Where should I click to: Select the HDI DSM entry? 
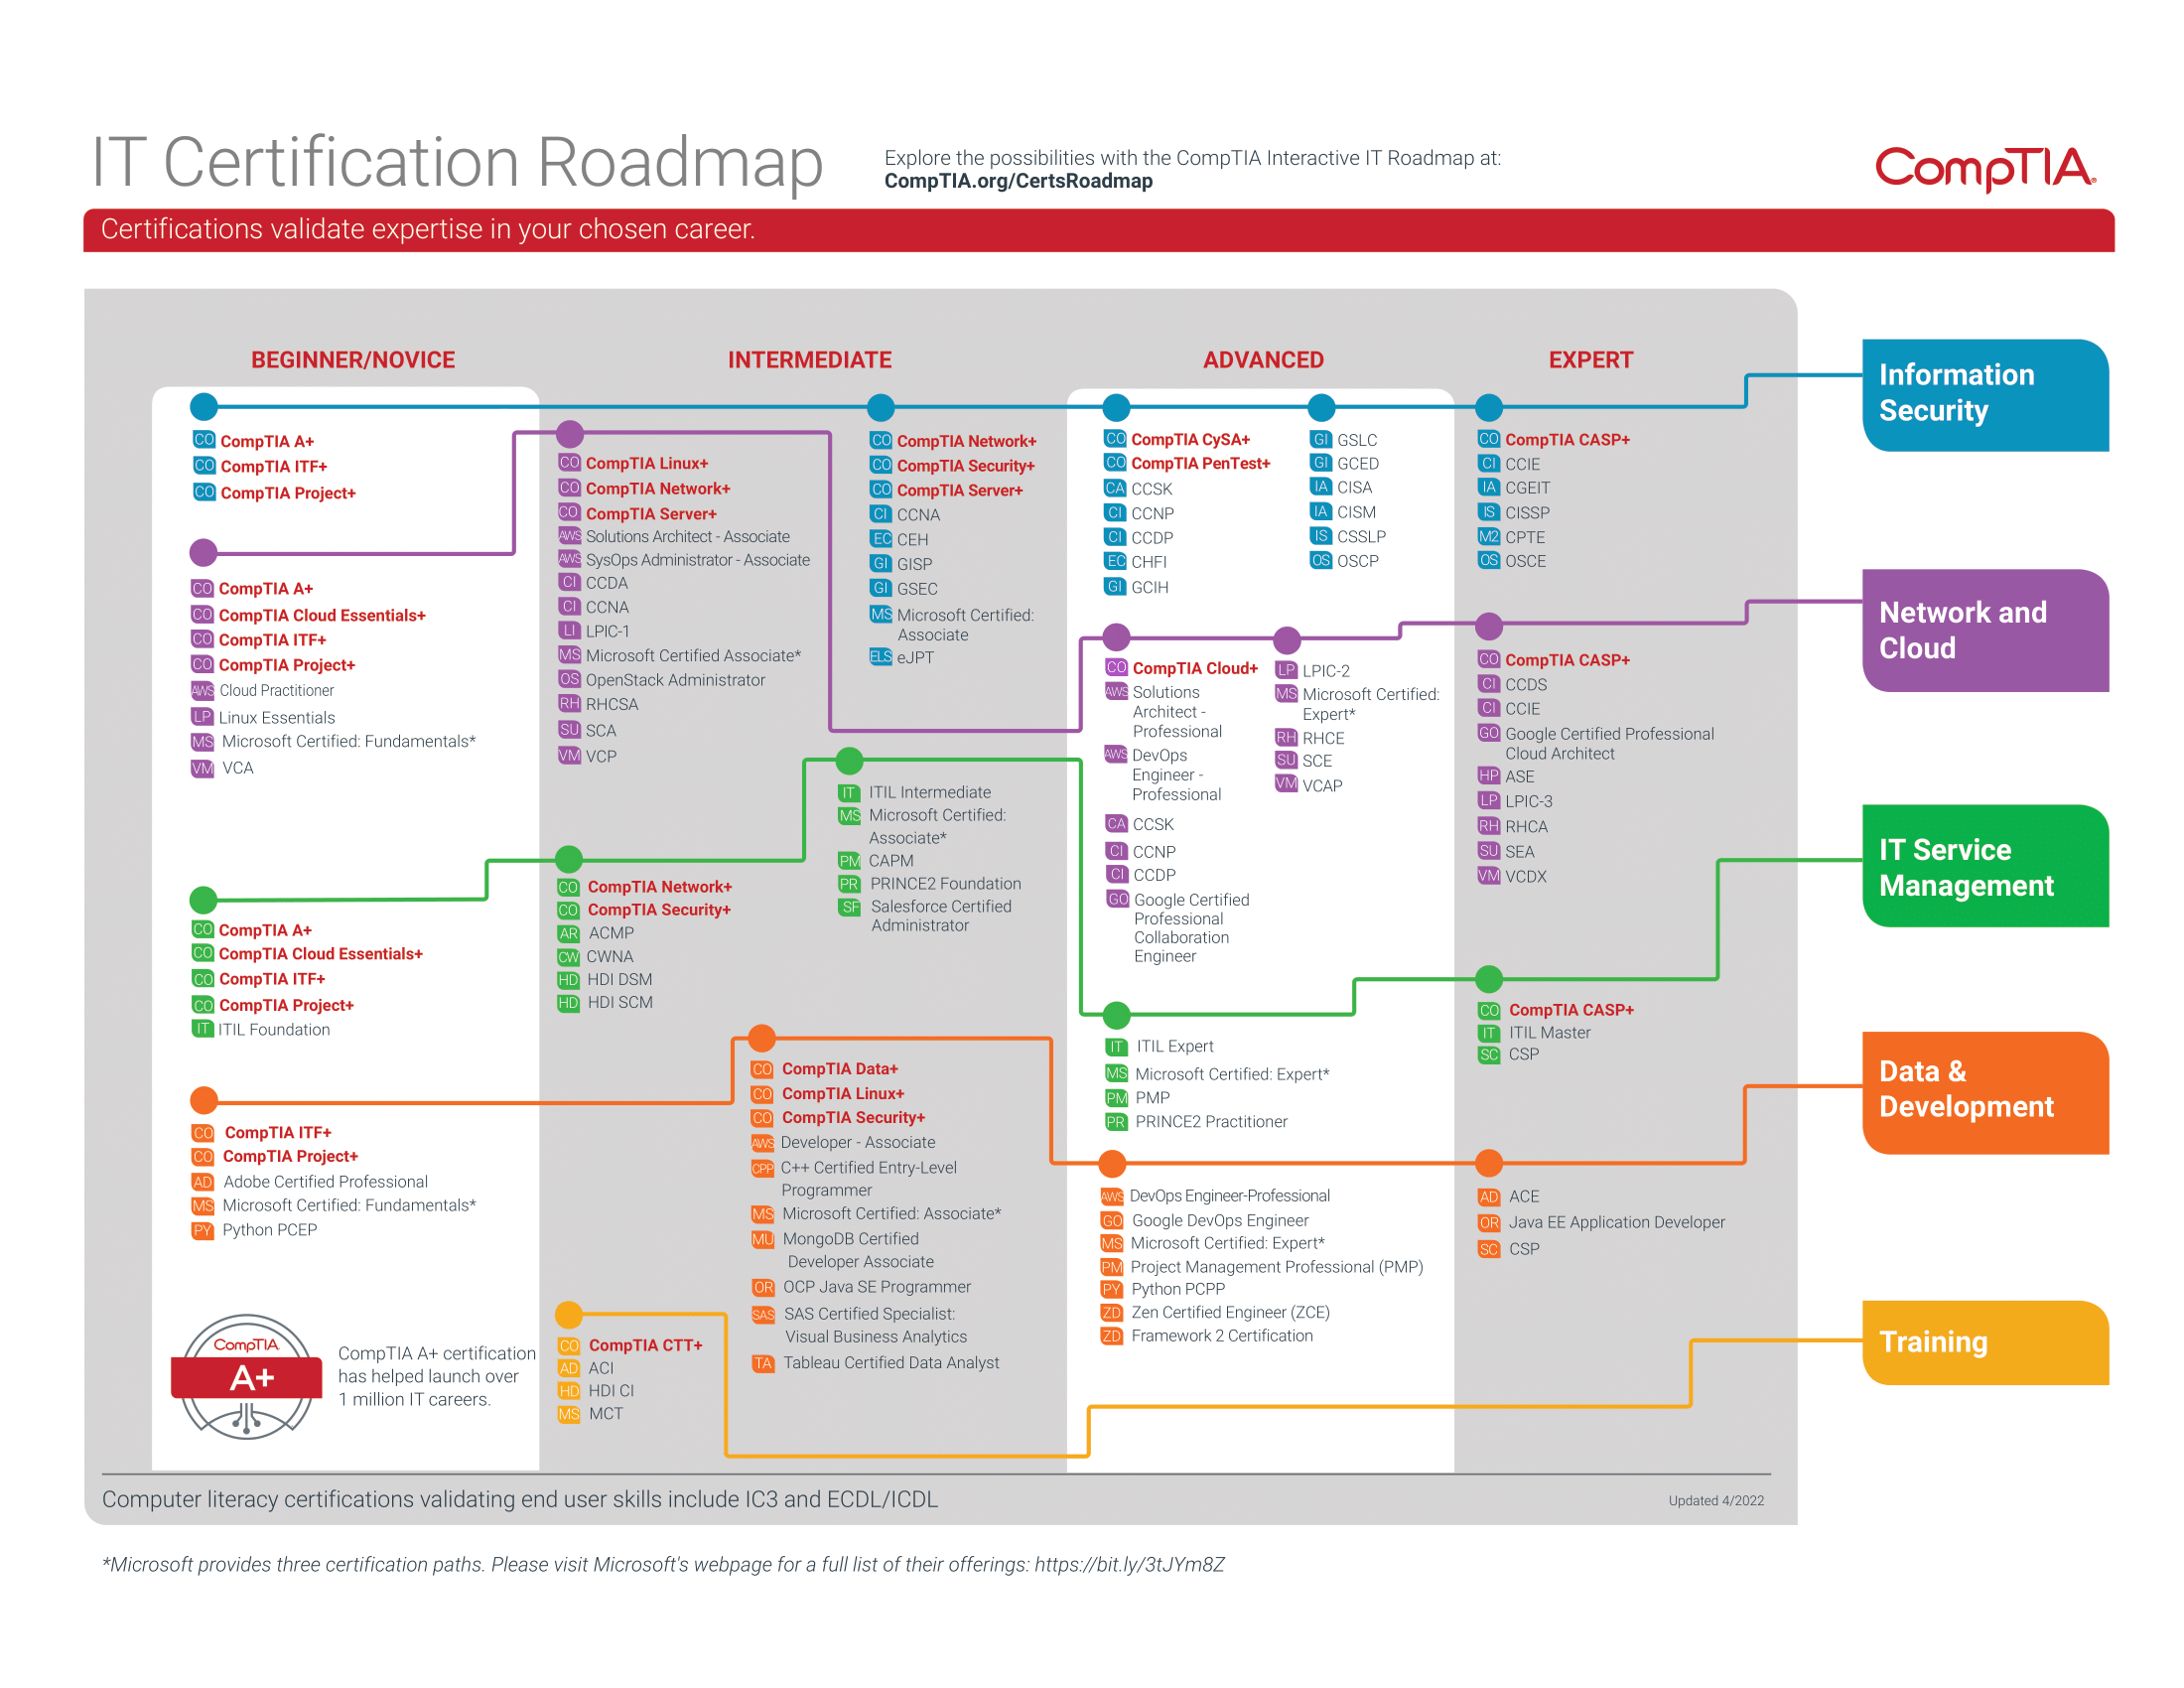coord(619,980)
